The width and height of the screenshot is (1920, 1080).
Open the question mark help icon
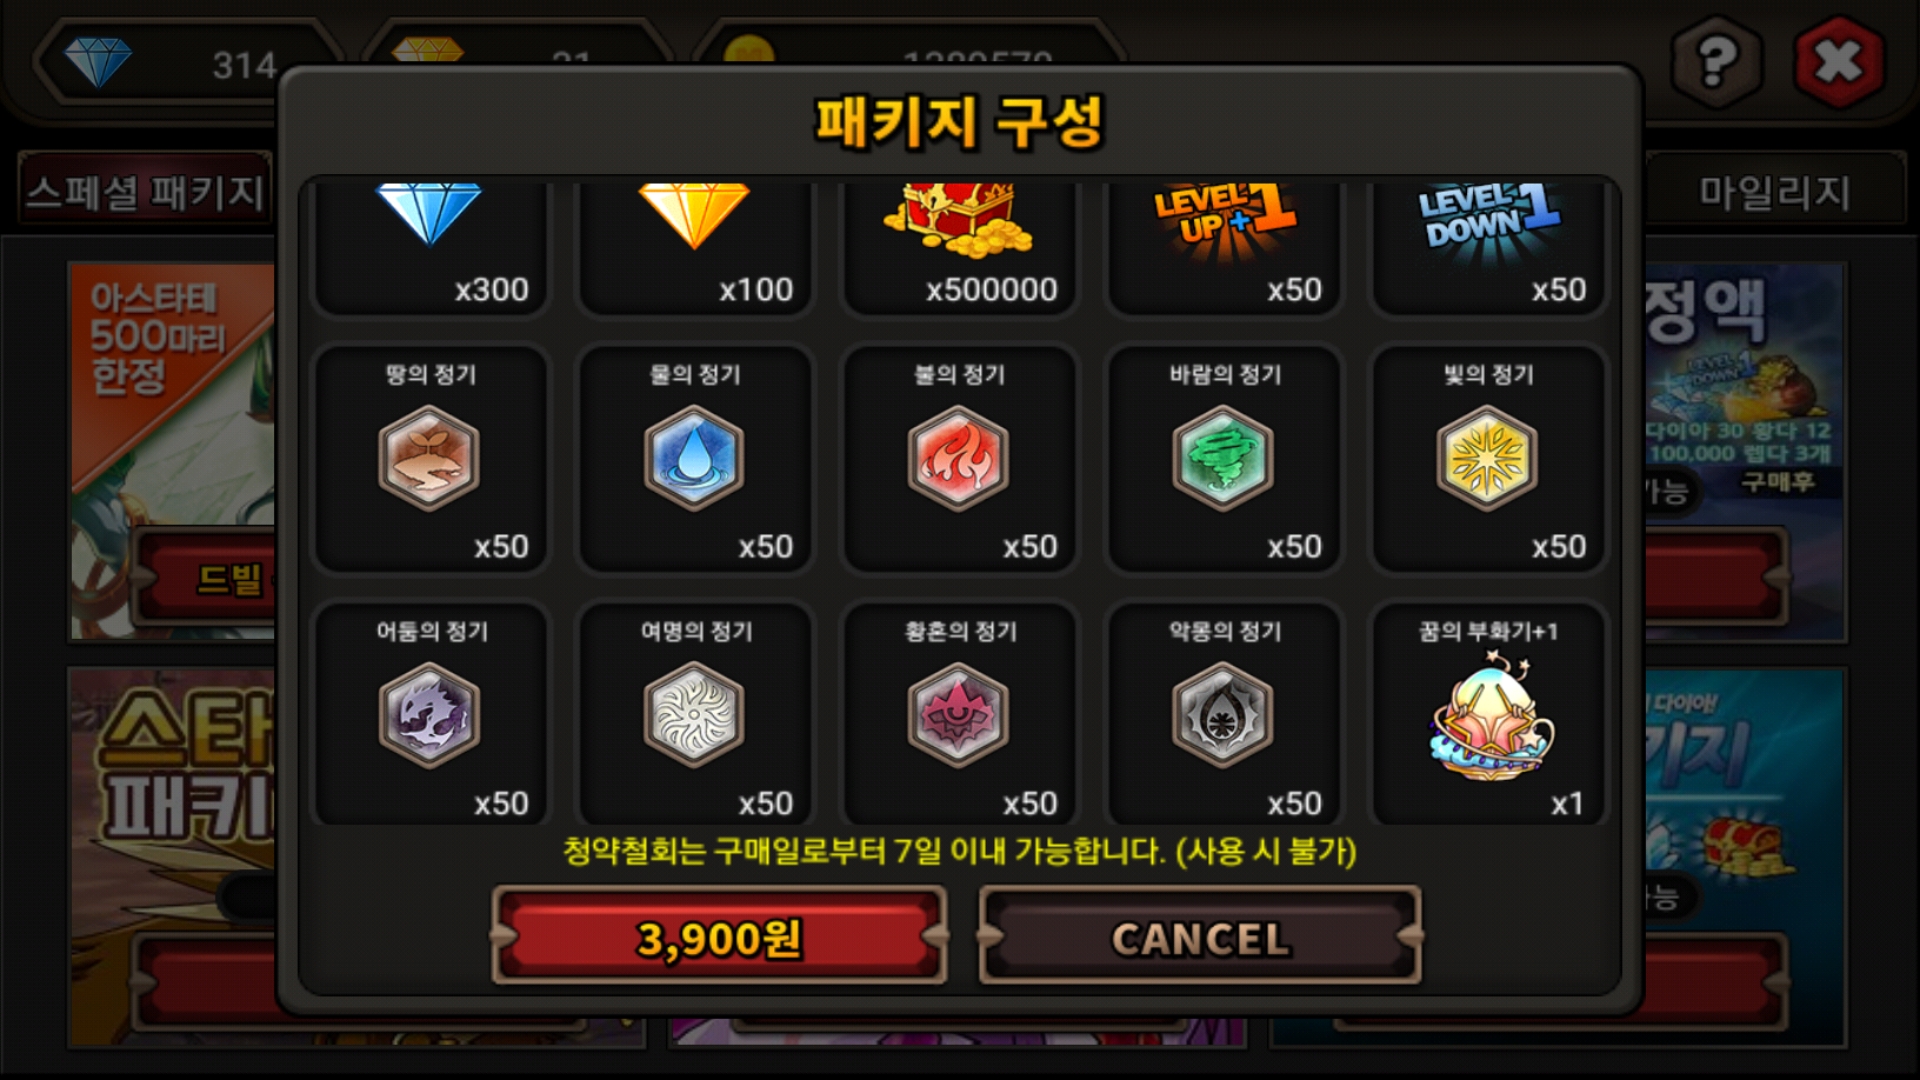pyautogui.click(x=1717, y=62)
